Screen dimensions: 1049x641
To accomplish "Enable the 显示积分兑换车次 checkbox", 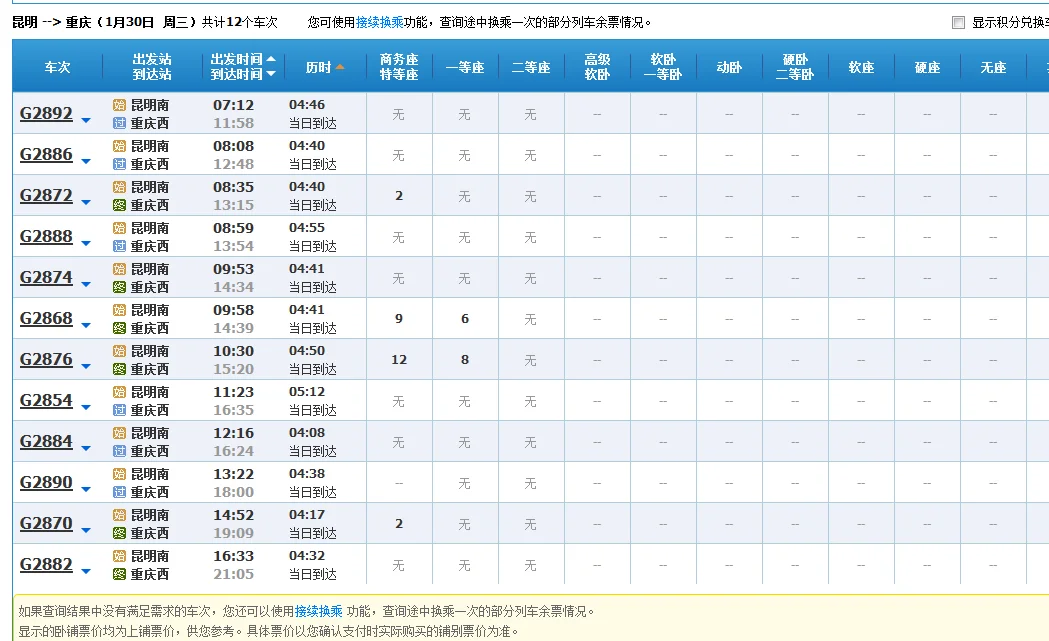I will click(958, 22).
